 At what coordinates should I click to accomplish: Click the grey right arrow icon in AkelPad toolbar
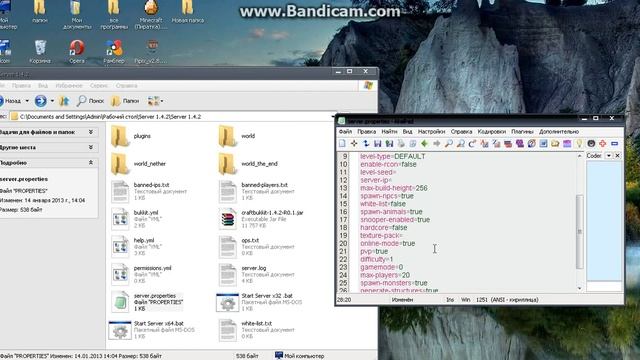tap(437, 144)
